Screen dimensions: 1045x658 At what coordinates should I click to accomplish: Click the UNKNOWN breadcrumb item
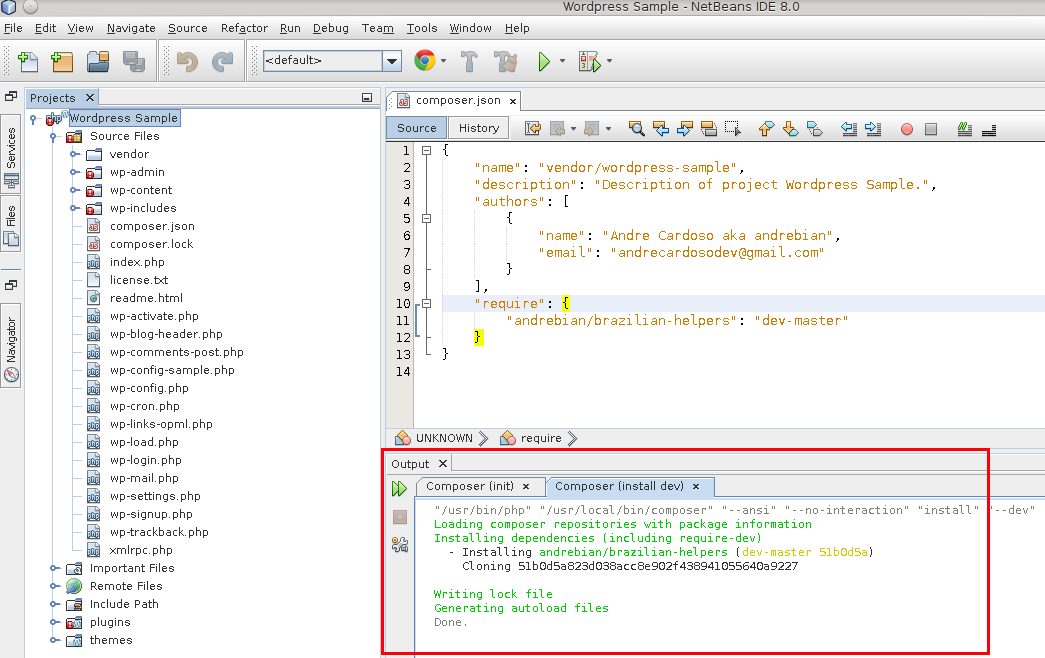pyautogui.click(x=444, y=438)
